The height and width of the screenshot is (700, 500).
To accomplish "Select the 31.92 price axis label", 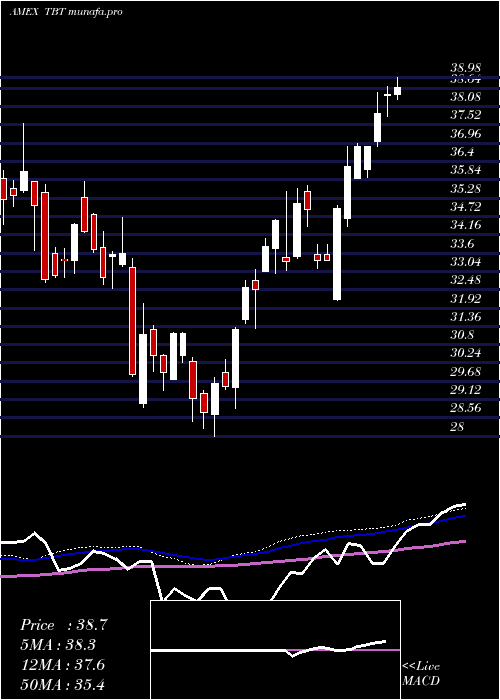I will pos(466,299).
